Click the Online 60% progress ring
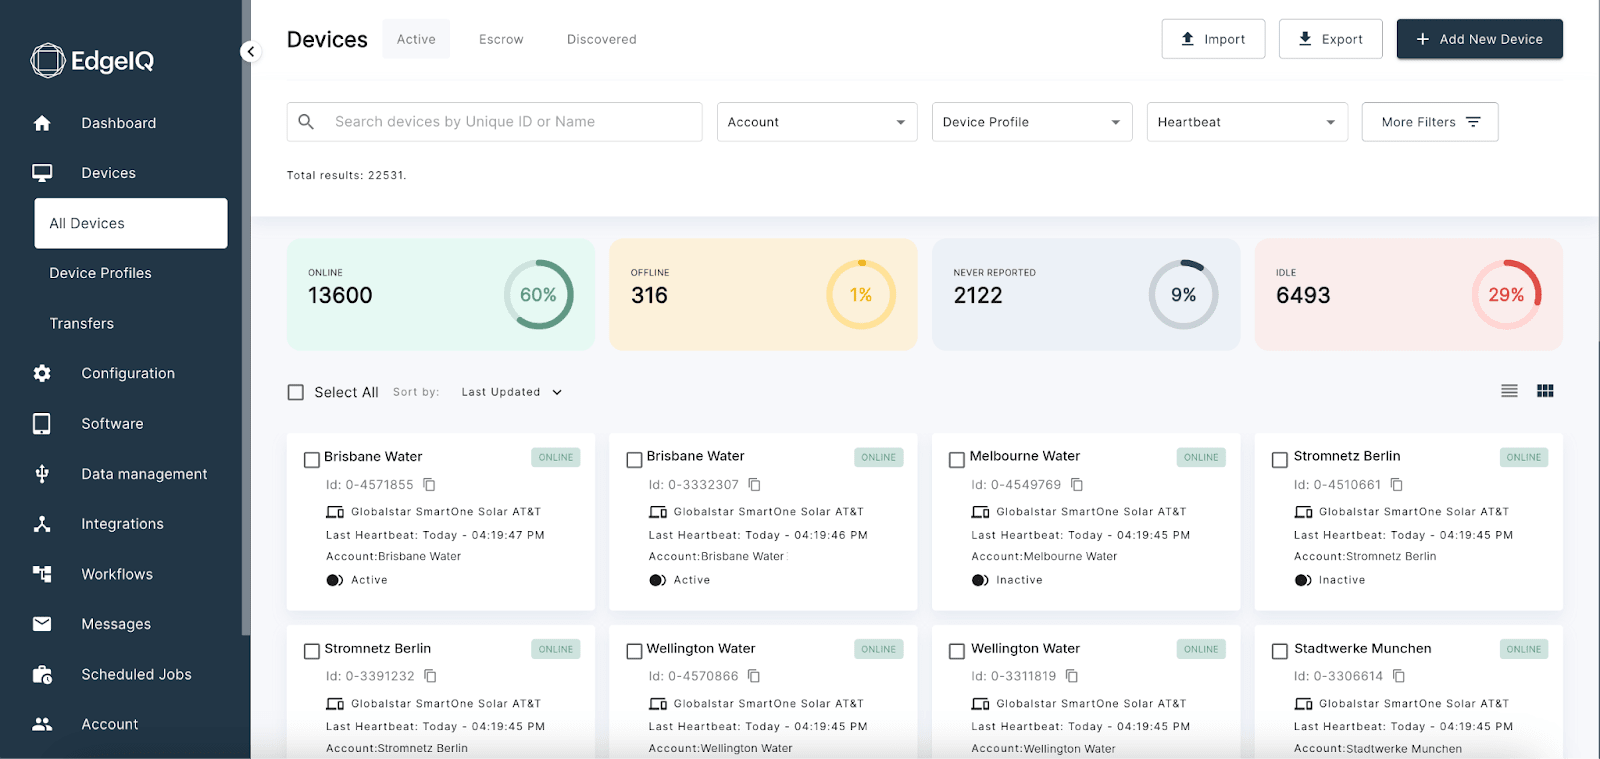 [539, 295]
